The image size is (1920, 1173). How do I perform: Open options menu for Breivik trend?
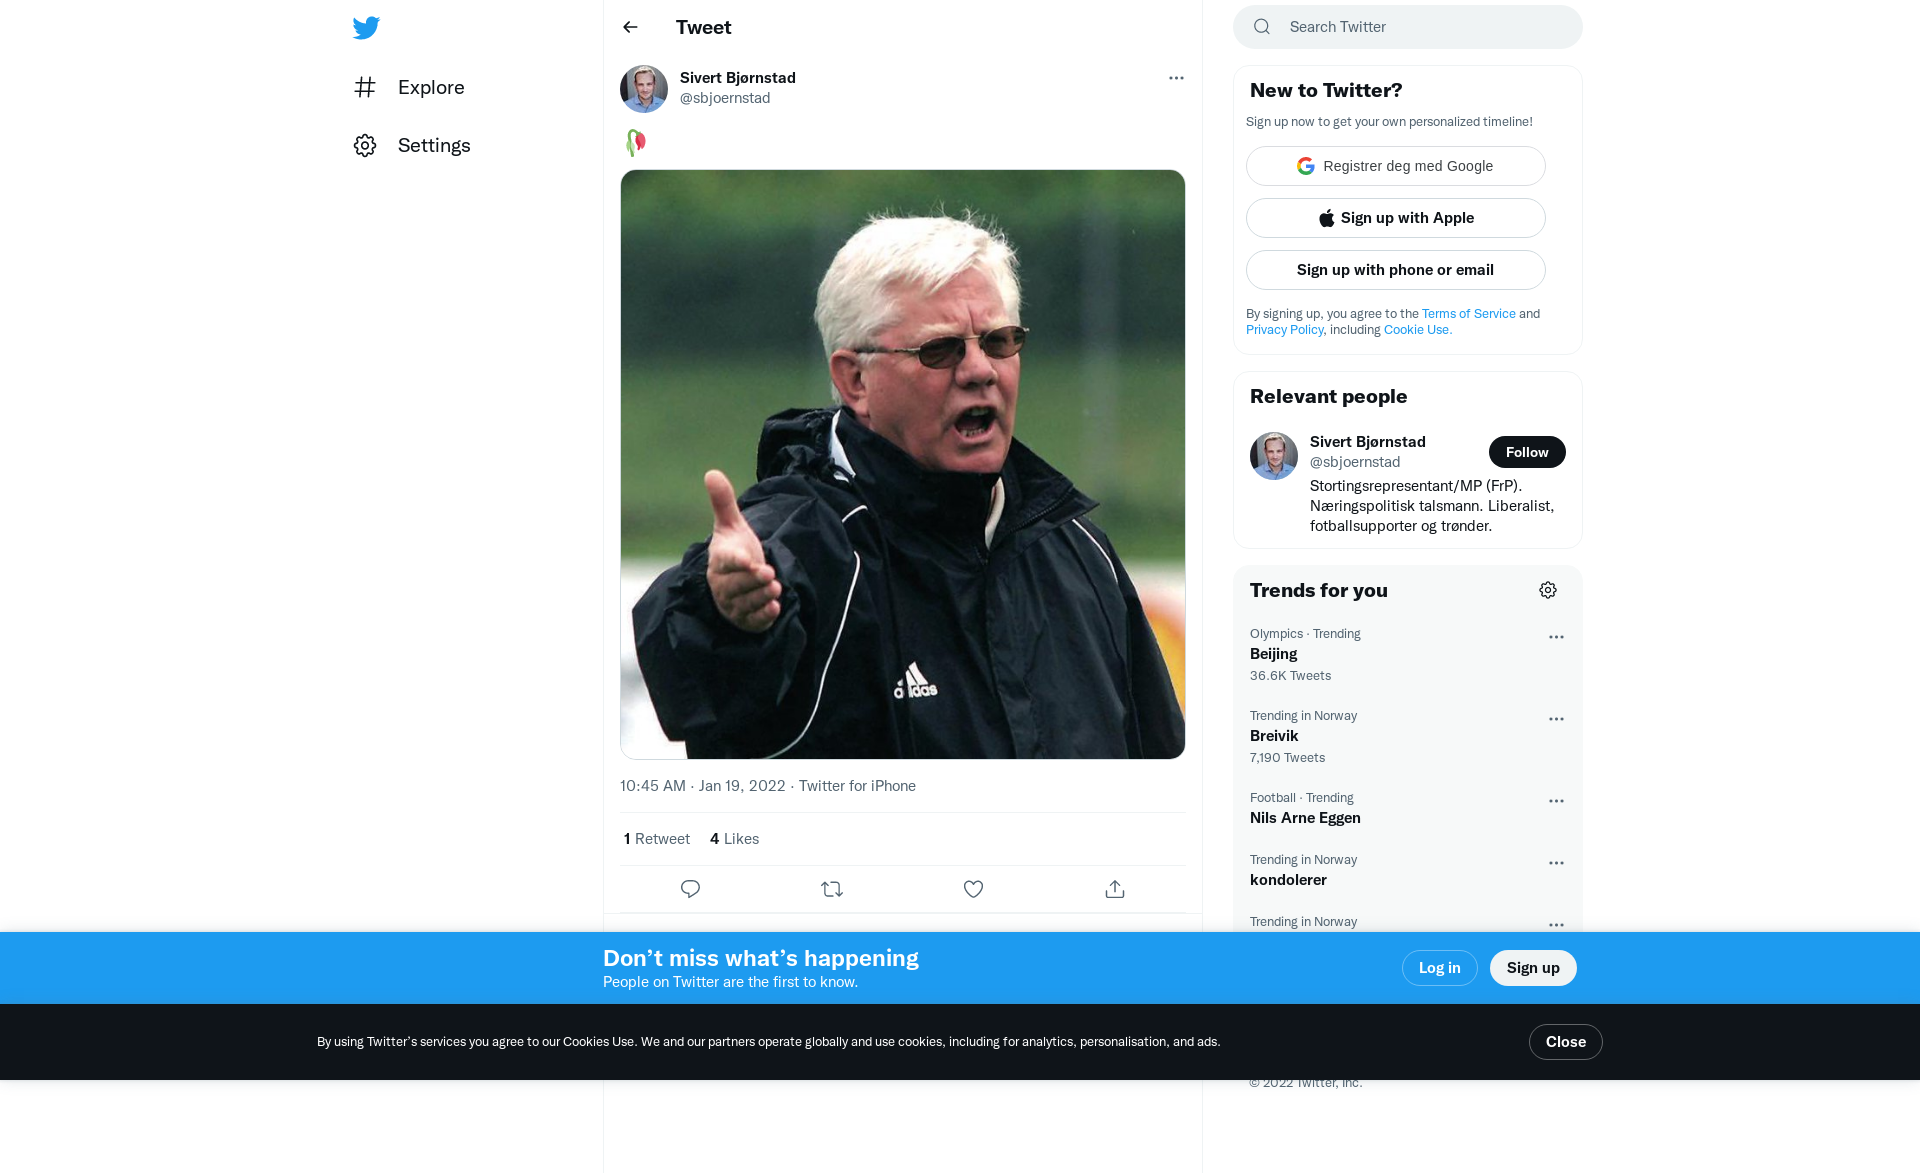coord(1556,719)
